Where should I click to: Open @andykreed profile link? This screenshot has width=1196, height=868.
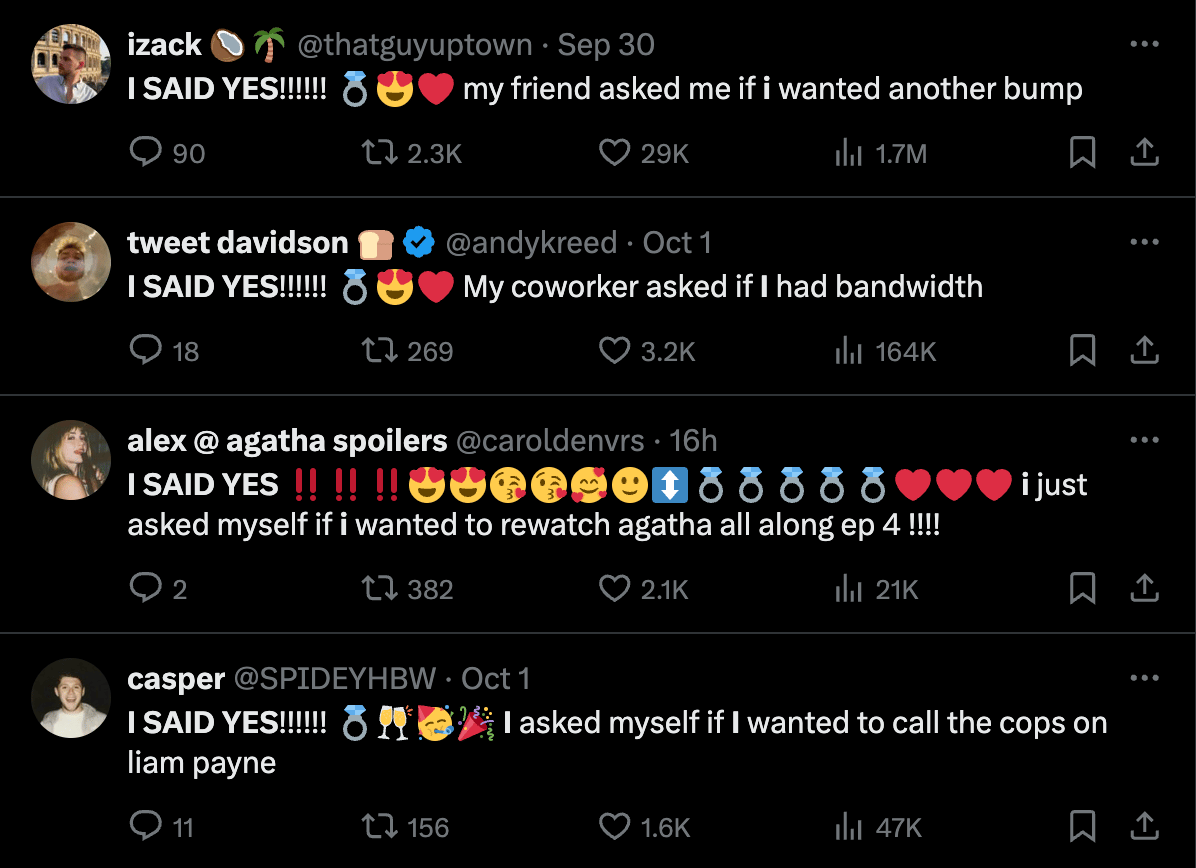tap(530, 243)
